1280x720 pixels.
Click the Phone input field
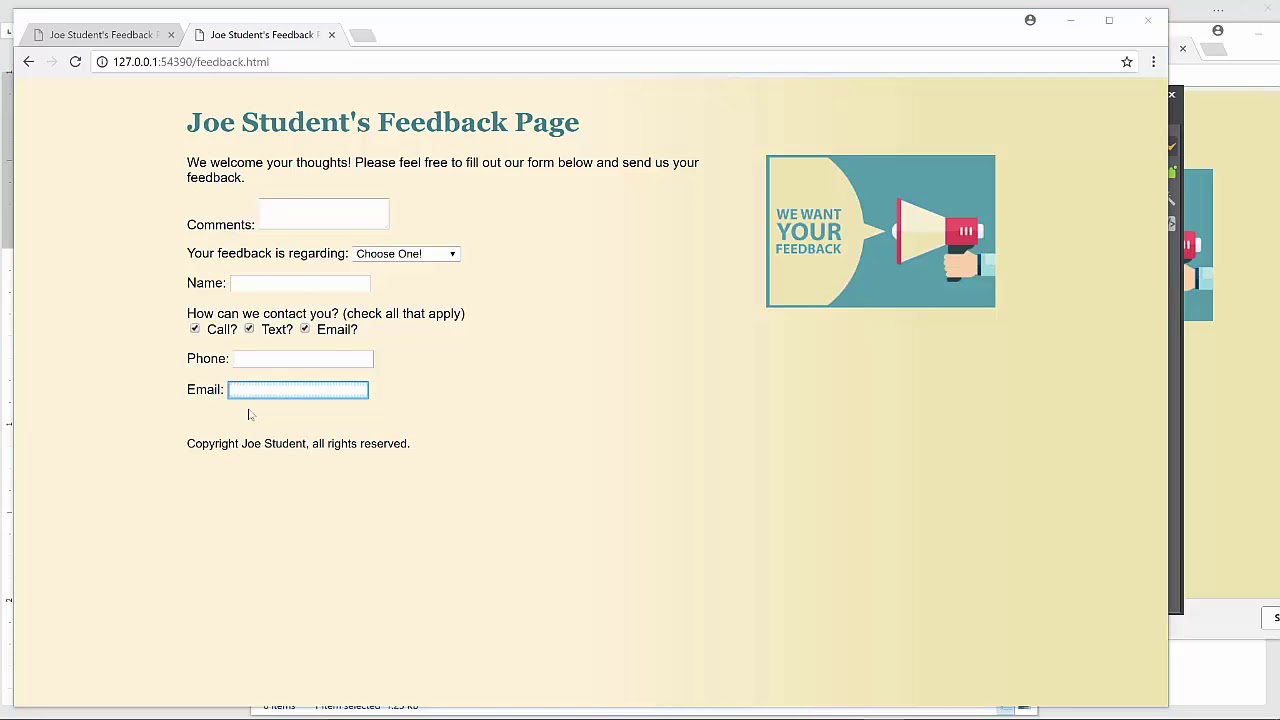point(303,359)
